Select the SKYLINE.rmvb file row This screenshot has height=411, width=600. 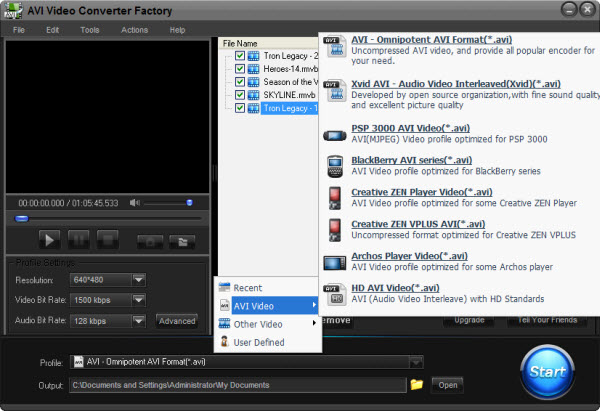click(x=289, y=95)
